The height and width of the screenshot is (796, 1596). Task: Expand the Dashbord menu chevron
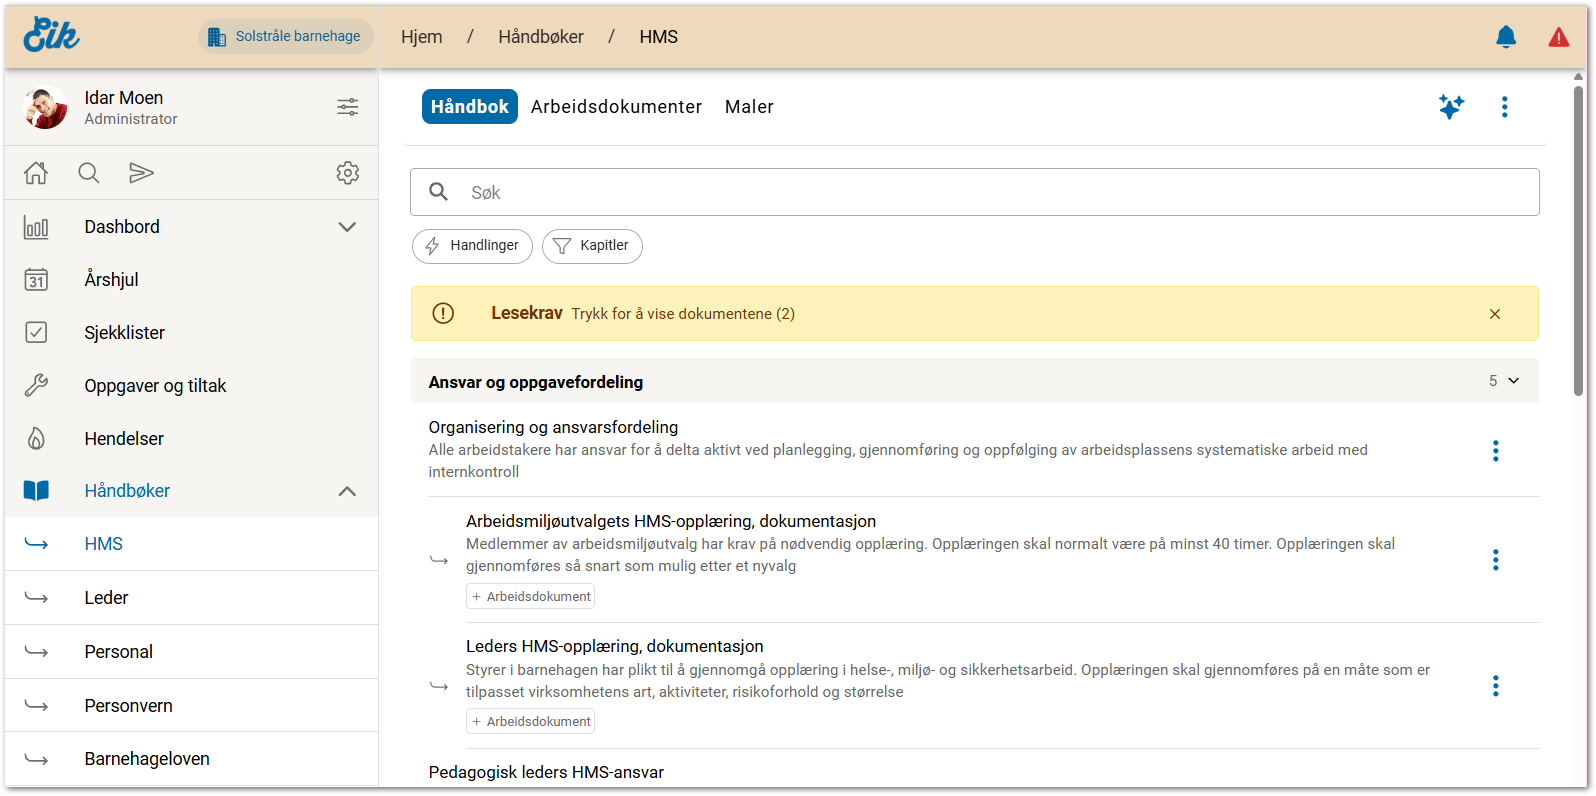point(347,227)
